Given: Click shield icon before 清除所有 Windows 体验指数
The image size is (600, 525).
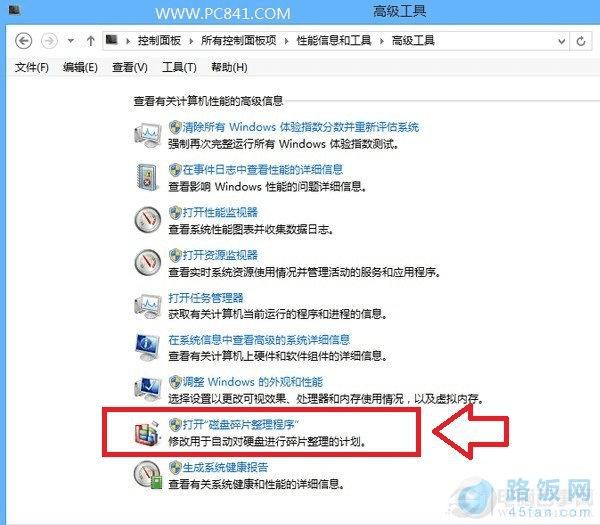Looking at the screenshot, I should (x=175, y=127).
